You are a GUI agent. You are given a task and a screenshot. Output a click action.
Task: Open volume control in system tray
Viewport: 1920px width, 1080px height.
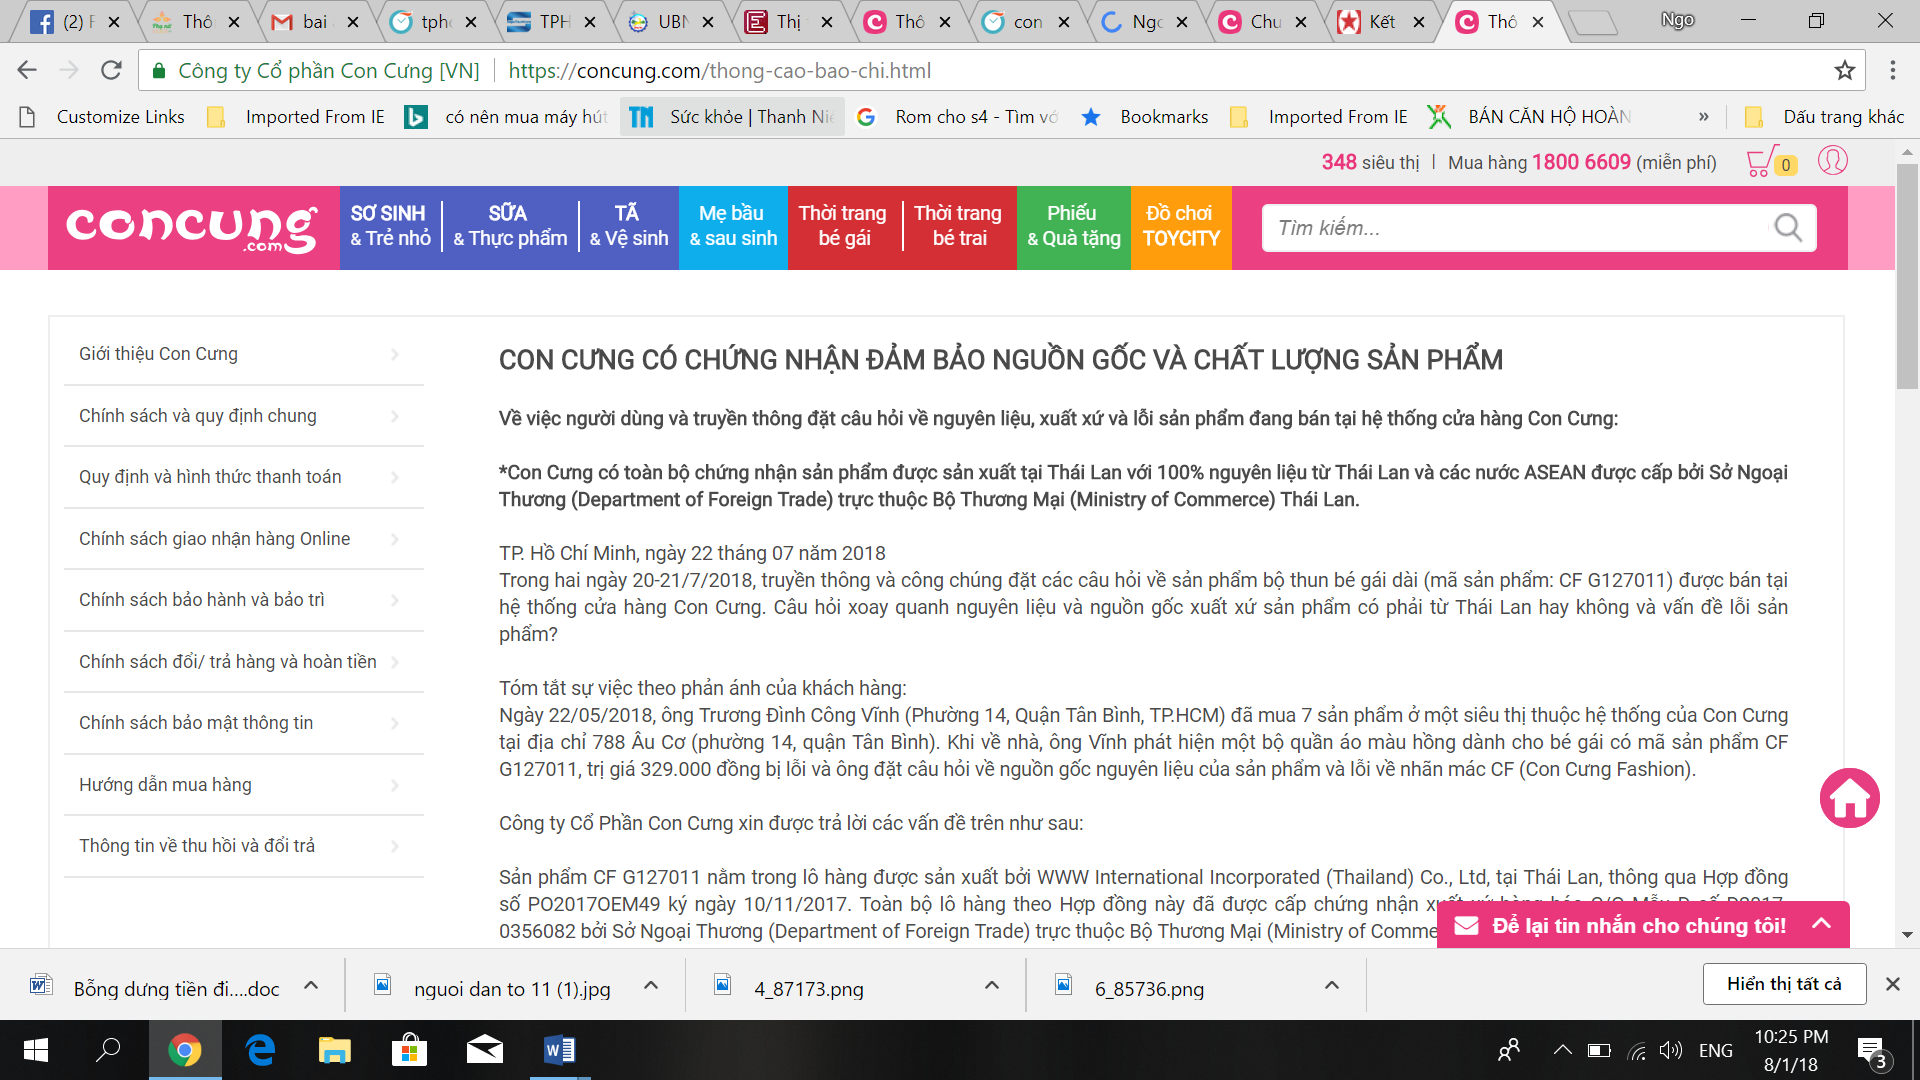click(1670, 1050)
